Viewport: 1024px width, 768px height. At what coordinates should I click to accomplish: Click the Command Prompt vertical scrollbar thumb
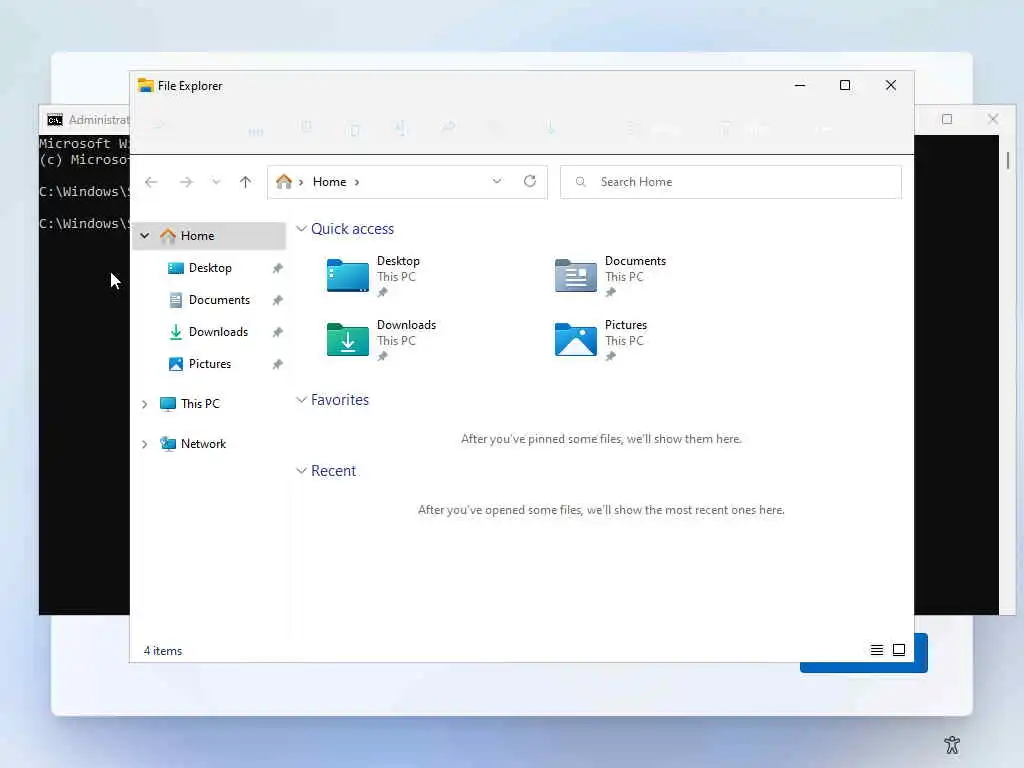1008,160
